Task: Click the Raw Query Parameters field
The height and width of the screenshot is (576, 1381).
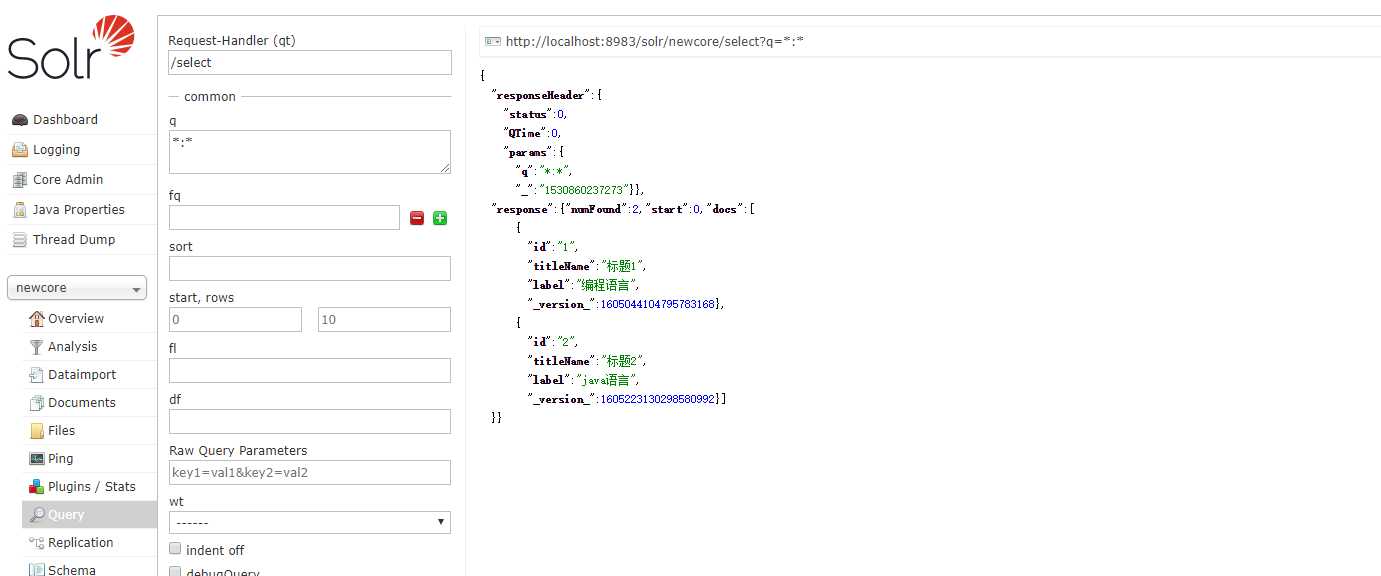Action: (x=310, y=472)
